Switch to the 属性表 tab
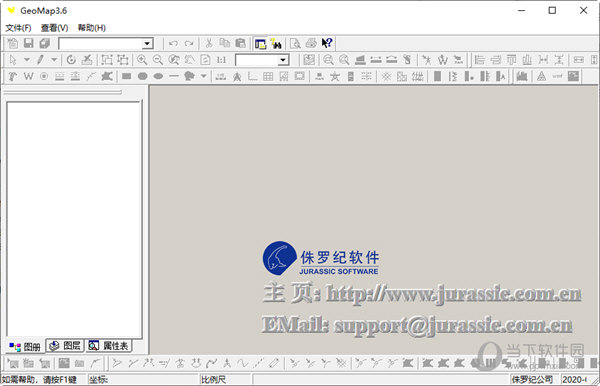The width and height of the screenshot is (600, 386). [x=108, y=346]
